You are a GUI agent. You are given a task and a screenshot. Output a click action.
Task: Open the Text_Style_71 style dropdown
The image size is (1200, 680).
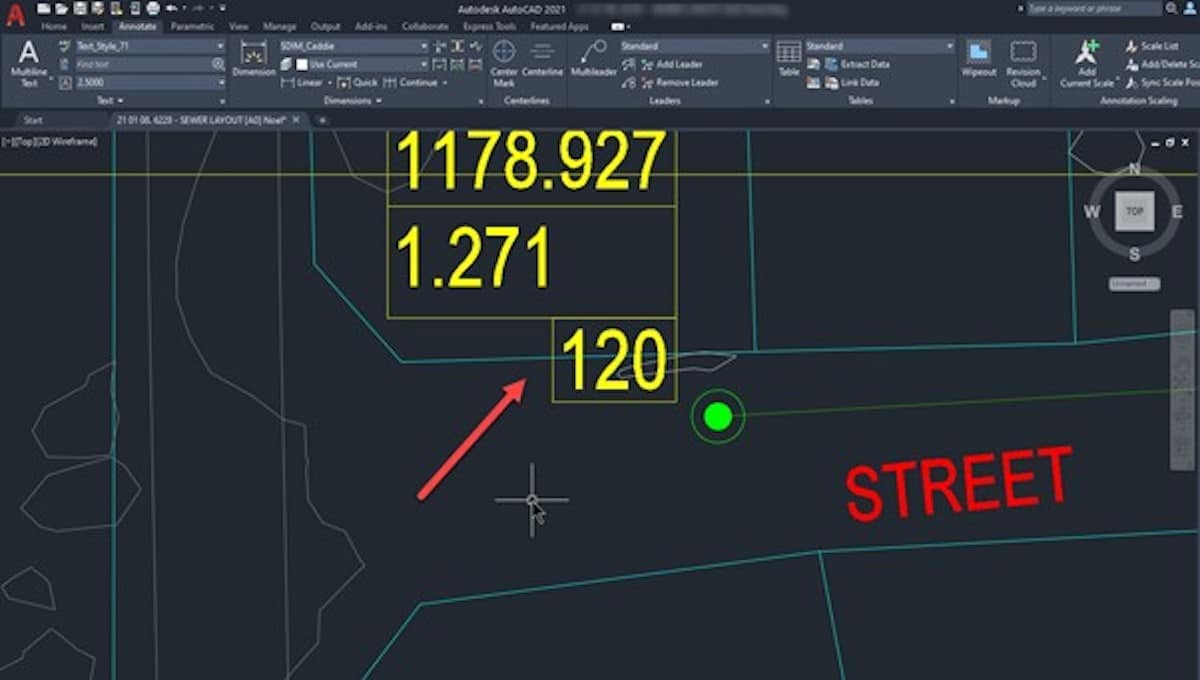[219, 46]
